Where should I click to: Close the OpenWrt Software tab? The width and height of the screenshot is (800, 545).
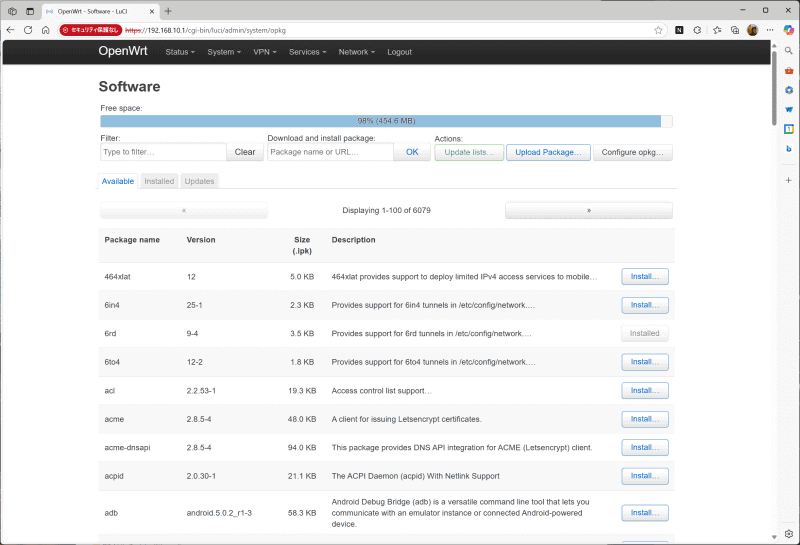point(152,11)
